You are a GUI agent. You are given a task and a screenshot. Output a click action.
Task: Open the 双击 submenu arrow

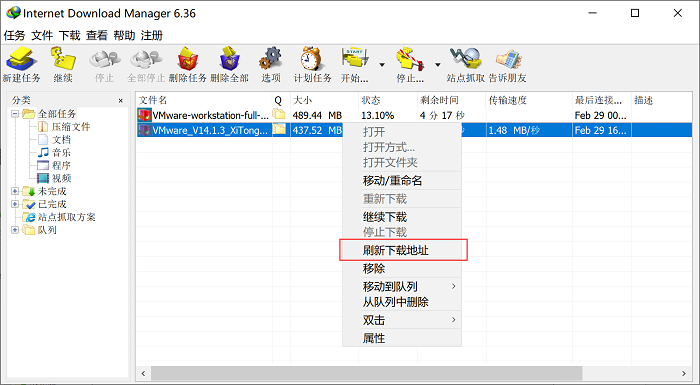pos(454,320)
